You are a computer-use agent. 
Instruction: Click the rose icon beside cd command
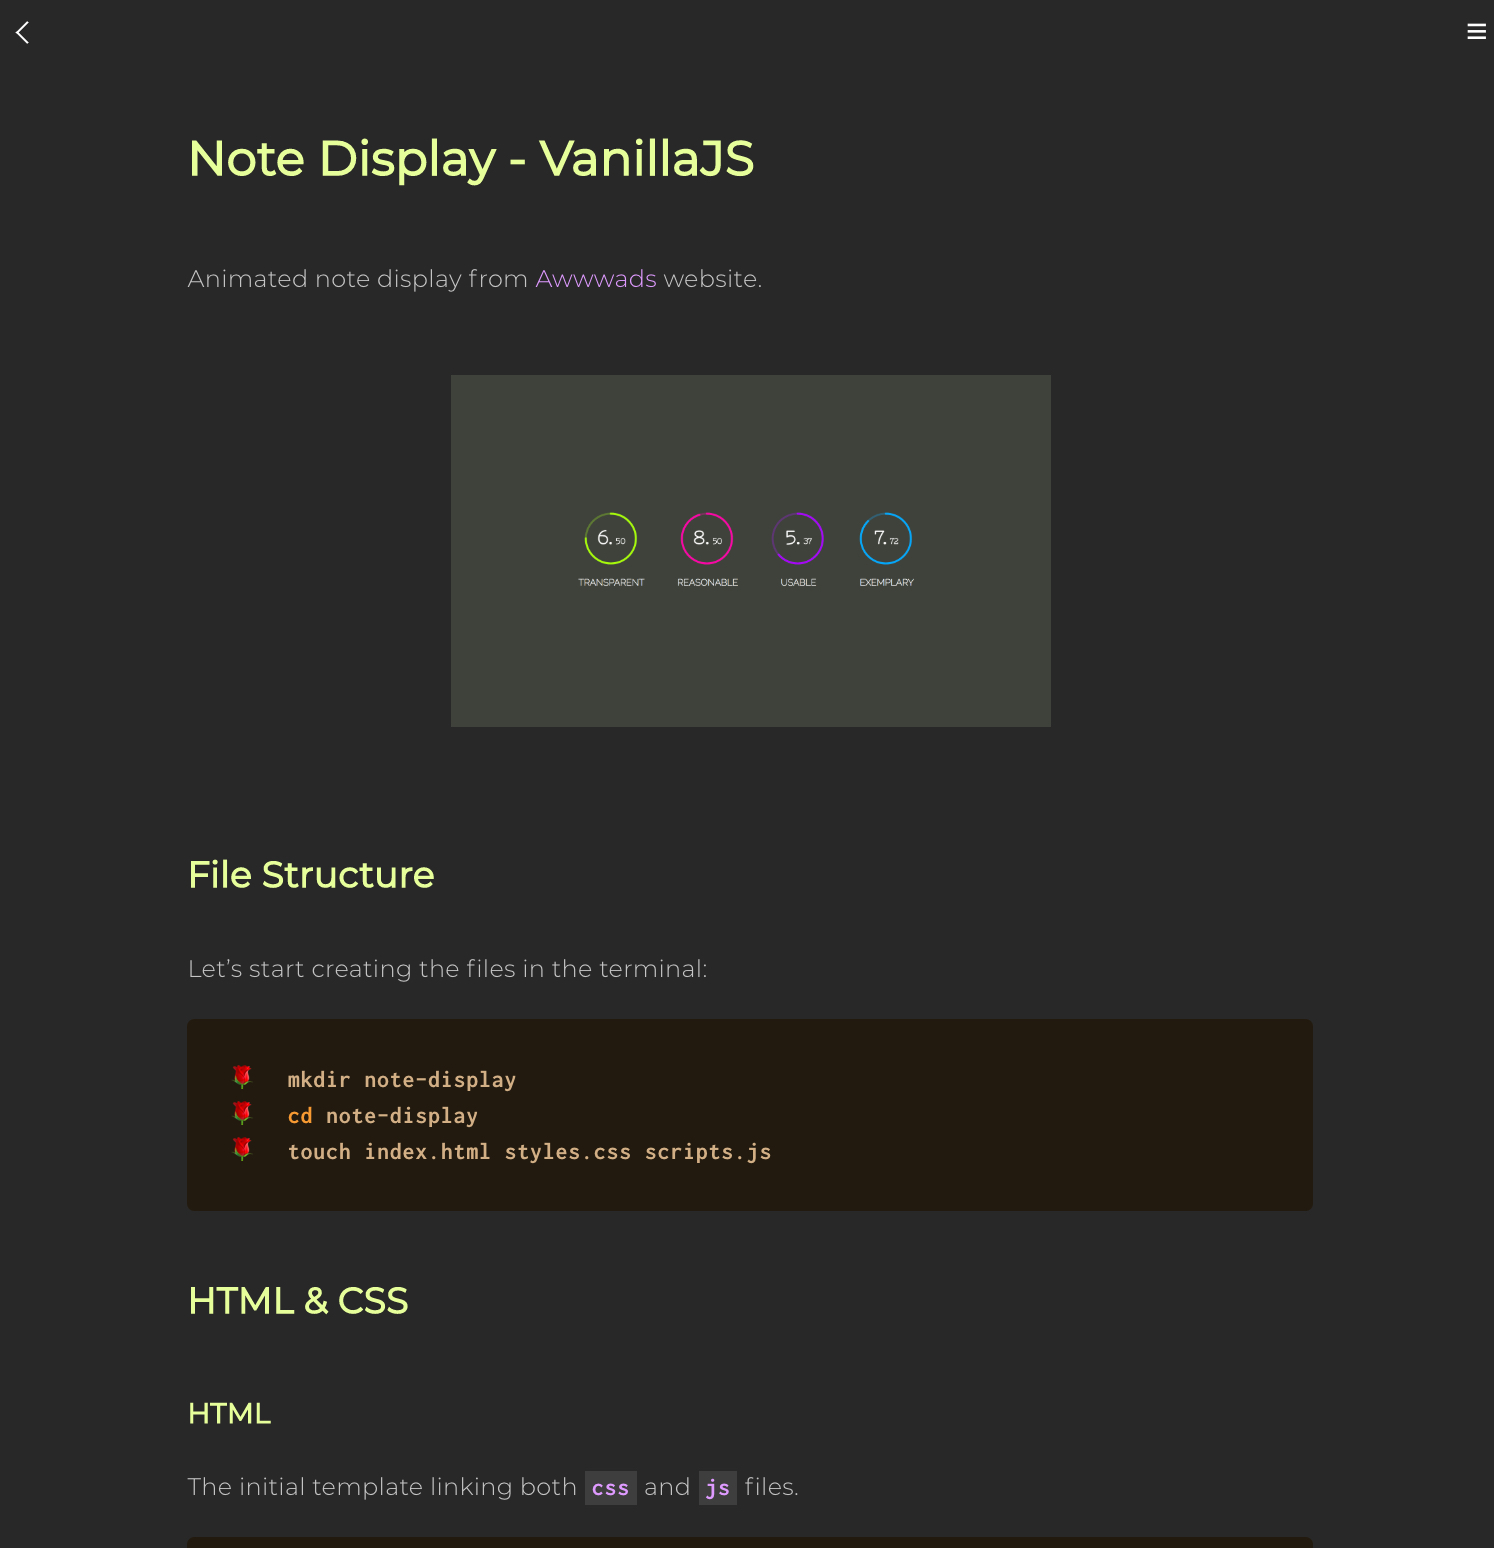(x=242, y=1113)
